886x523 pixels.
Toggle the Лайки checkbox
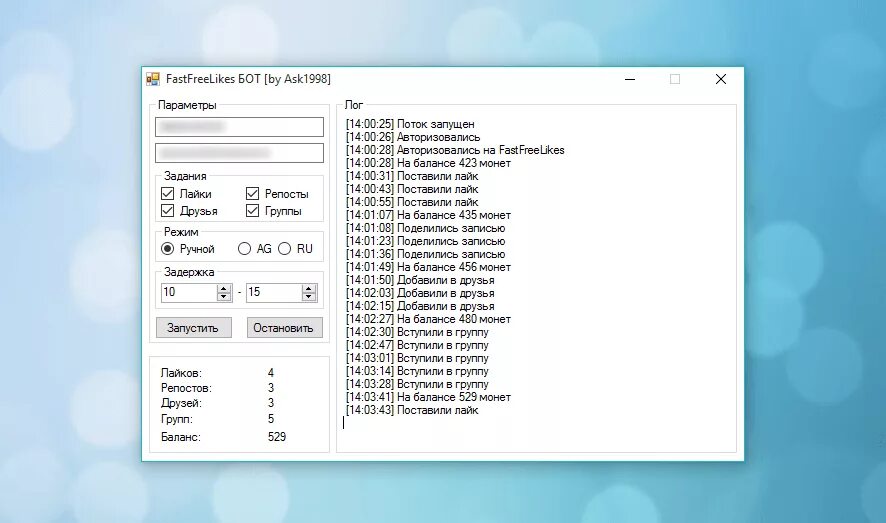[167, 194]
